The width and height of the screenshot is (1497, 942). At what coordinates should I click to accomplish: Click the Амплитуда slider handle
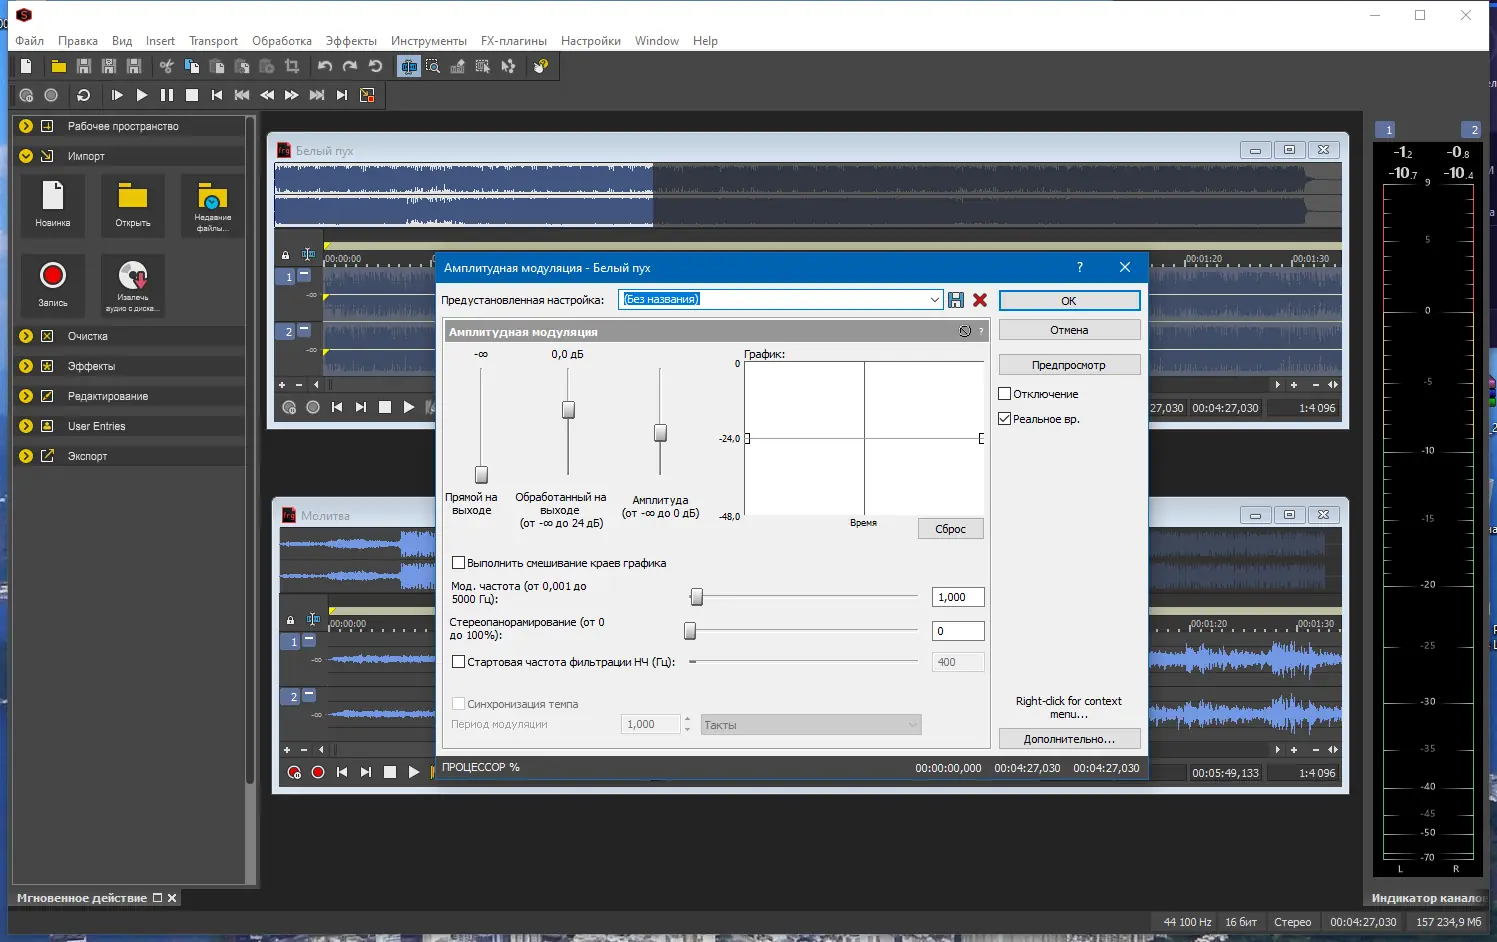[660, 433]
